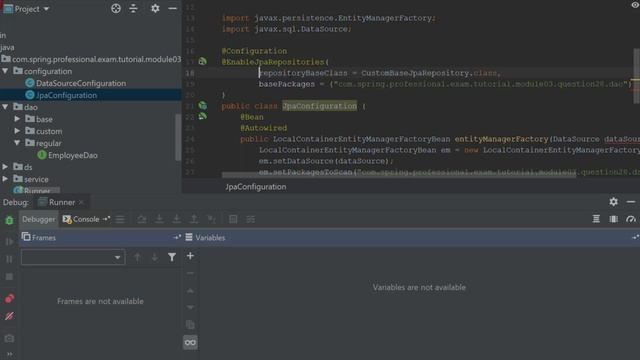Click gutter icon beside class JpaConfiguration
This screenshot has height=360, width=640.
[x=202, y=106]
